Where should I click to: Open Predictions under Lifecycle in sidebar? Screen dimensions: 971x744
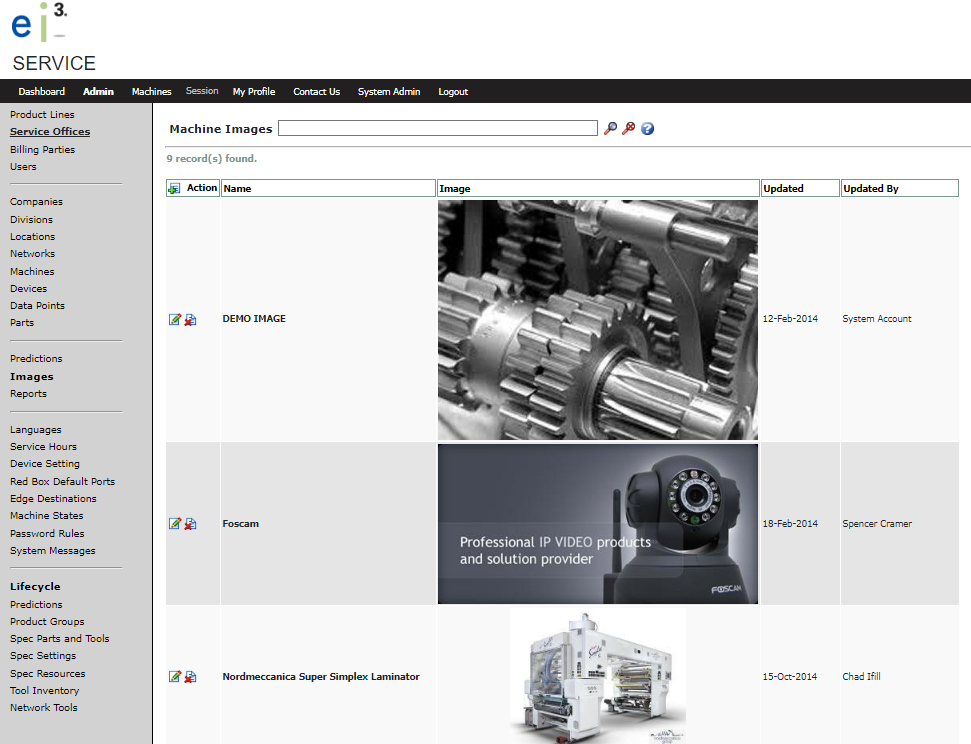(x=36, y=605)
